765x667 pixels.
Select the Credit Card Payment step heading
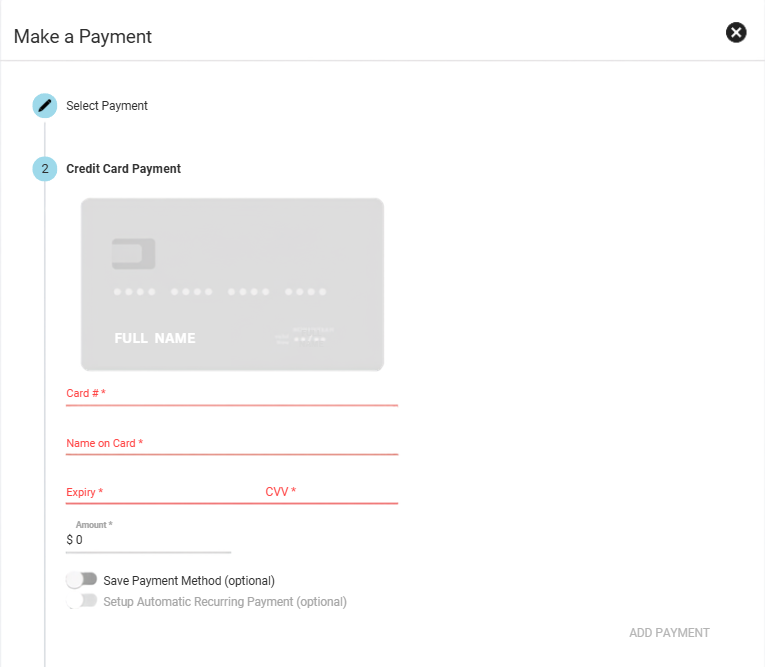[123, 169]
